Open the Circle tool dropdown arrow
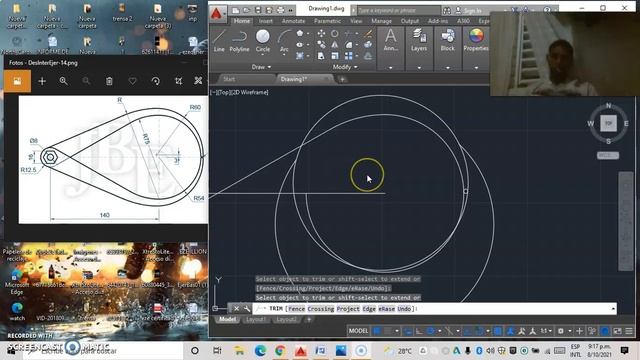640x360 pixels. (263, 54)
